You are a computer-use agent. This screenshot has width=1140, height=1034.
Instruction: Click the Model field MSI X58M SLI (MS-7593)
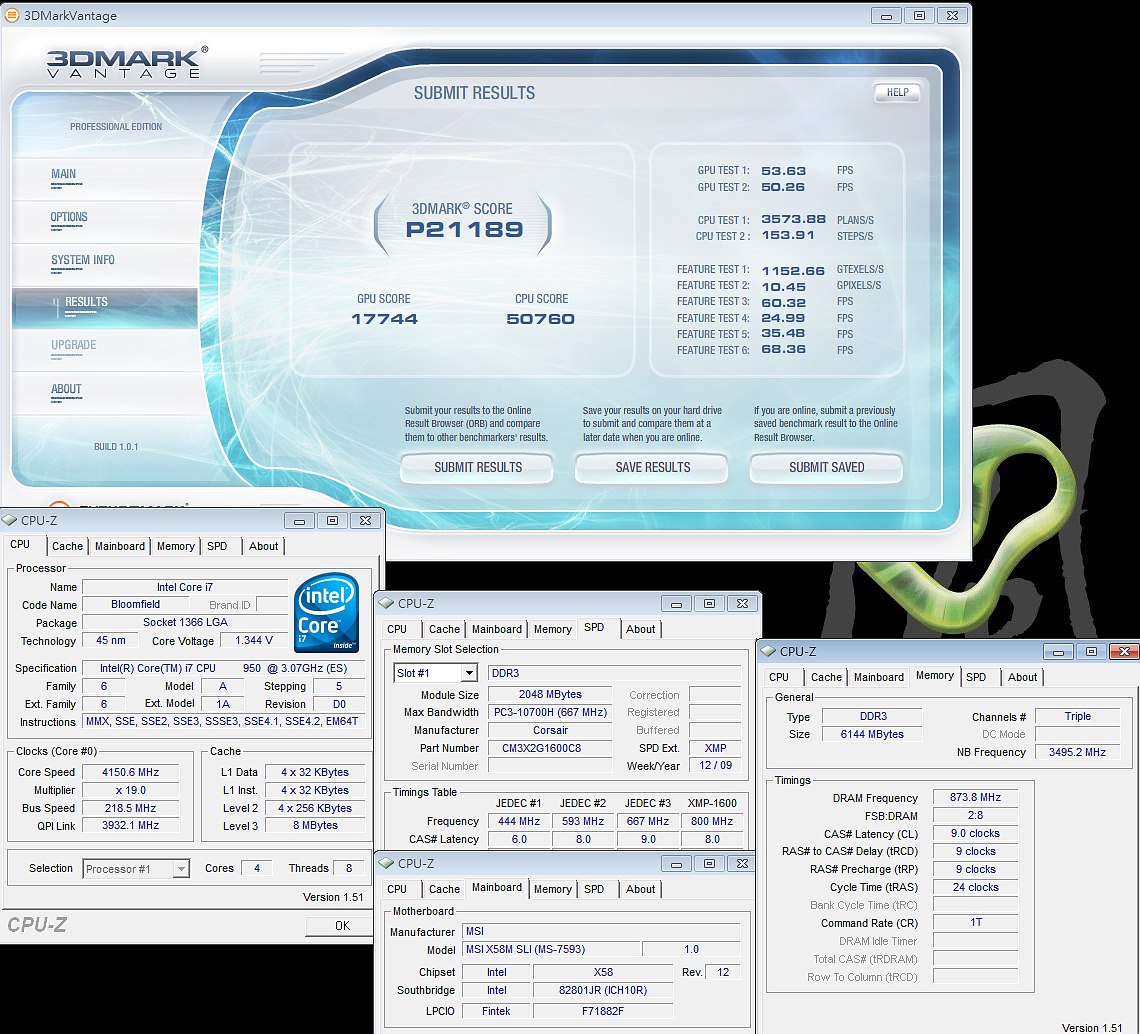(550, 949)
